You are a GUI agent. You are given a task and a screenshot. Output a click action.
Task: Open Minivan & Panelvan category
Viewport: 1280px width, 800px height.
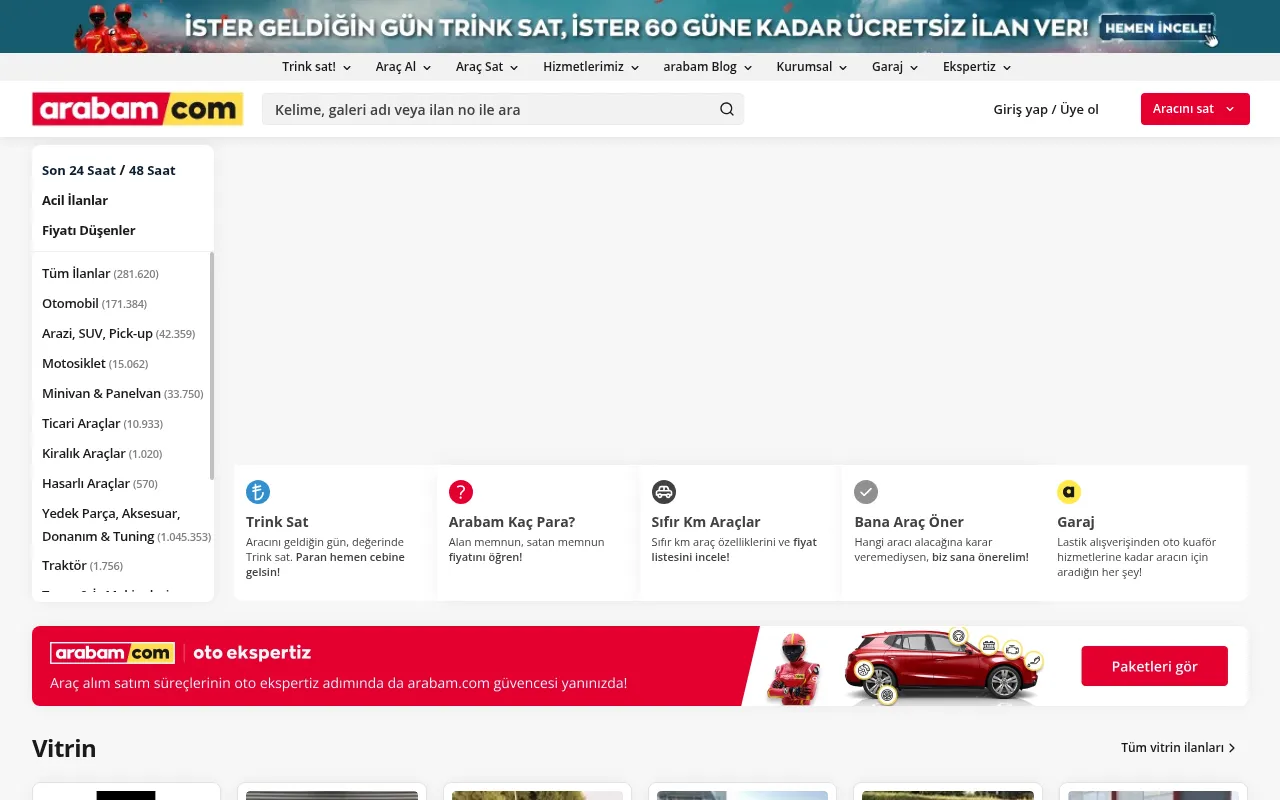point(122,393)
